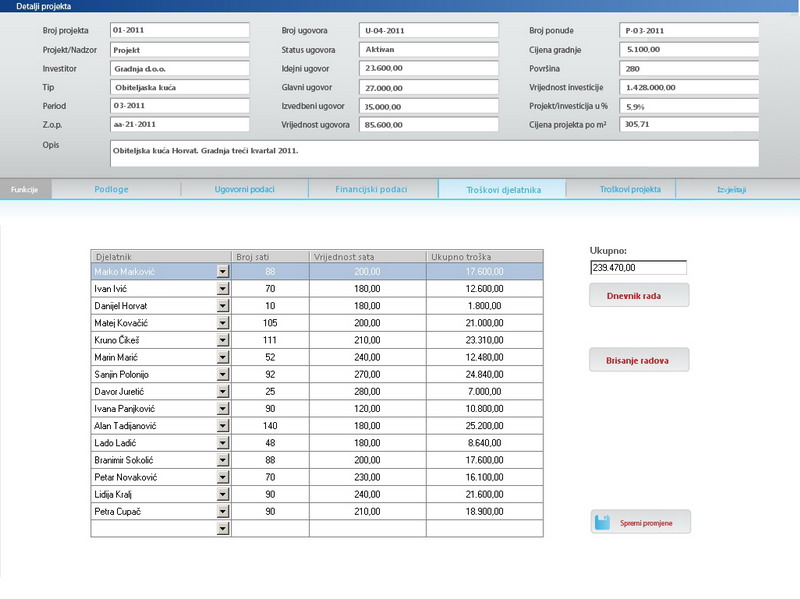Edit the Broj ponude field
Image resolution: width=800 pixels, height=599 pixels.
(689, 30)
